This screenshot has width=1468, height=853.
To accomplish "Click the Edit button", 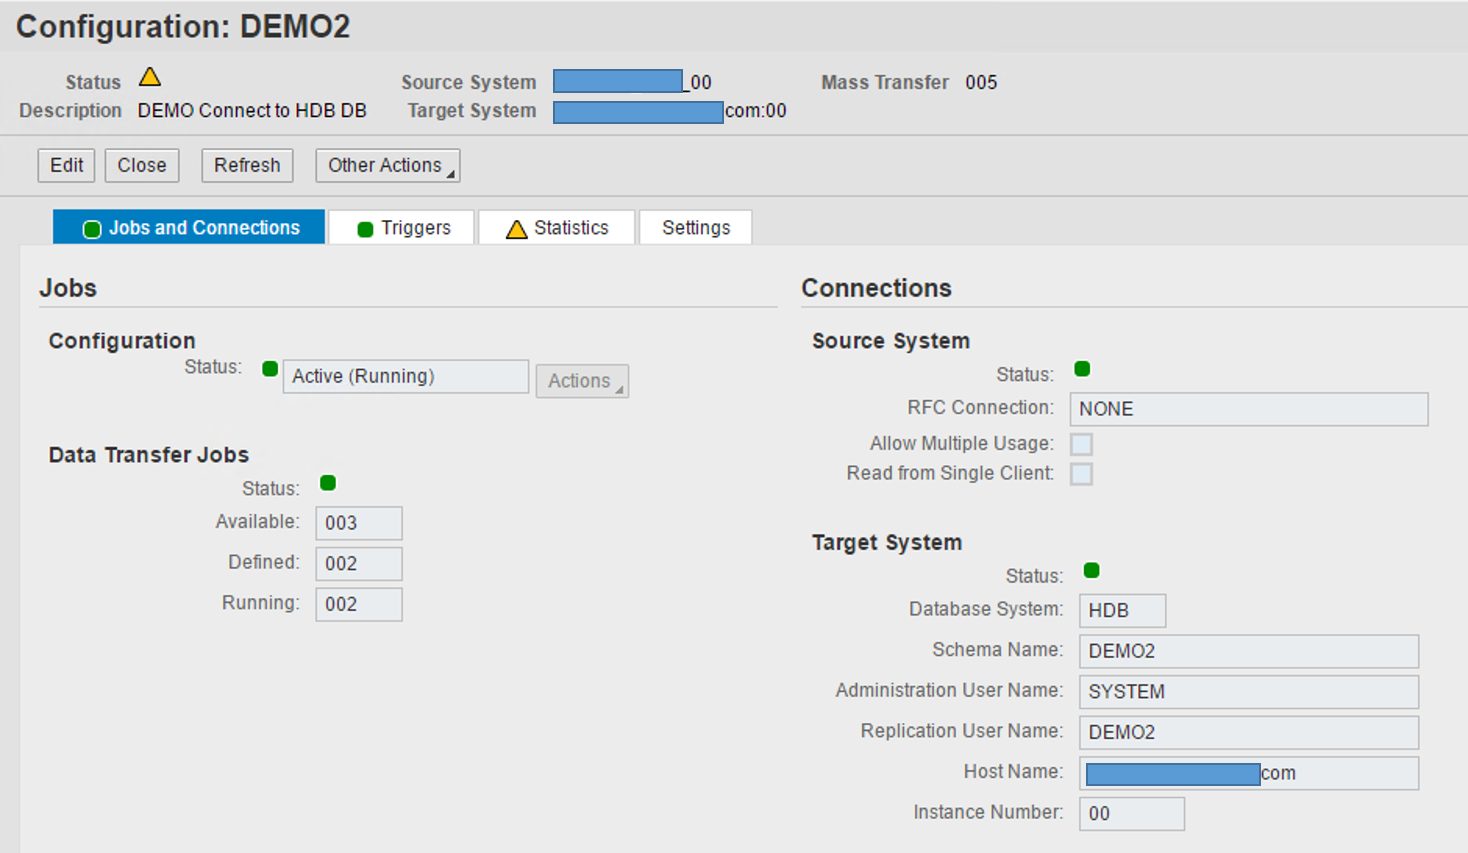I will pyautogui.click(x=65, y=165).
